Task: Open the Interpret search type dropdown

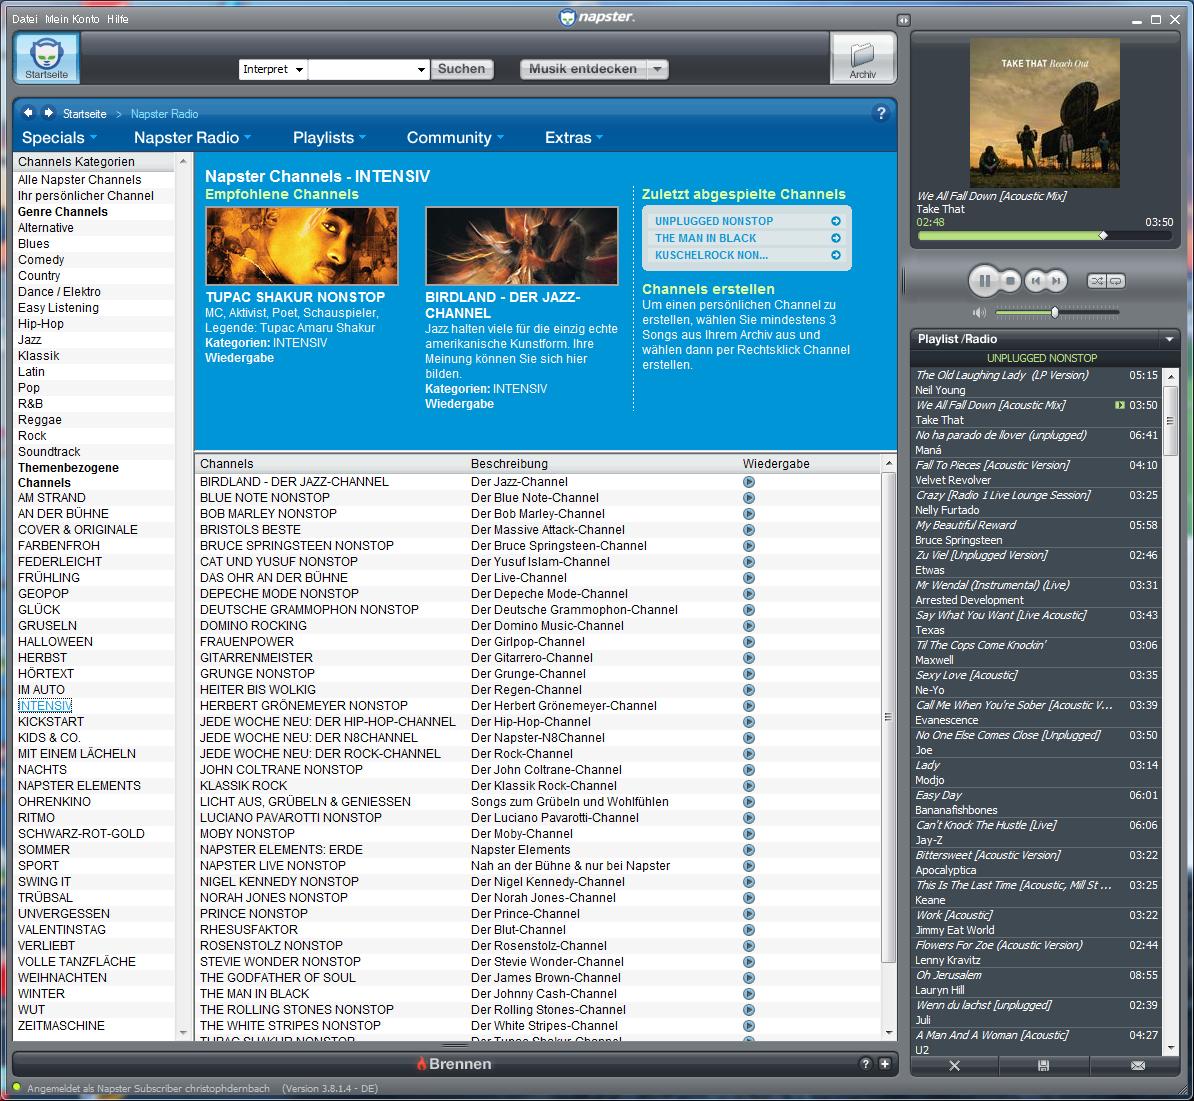Action: pyautogui.click(x=273, y=69)
